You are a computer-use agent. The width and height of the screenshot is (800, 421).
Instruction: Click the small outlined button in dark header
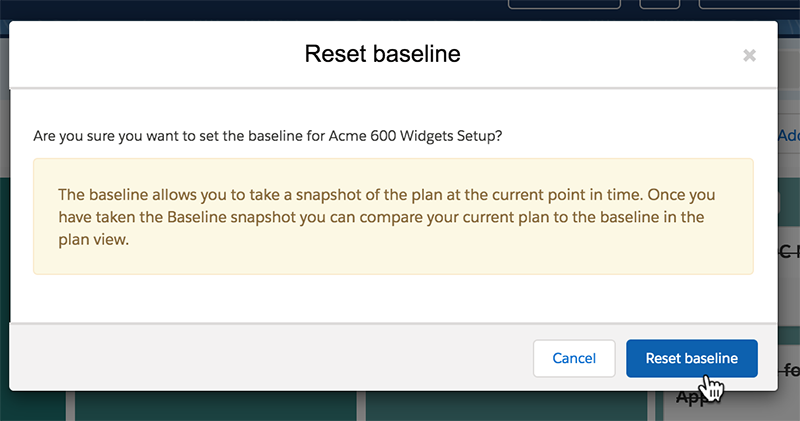tap(660, 4)
